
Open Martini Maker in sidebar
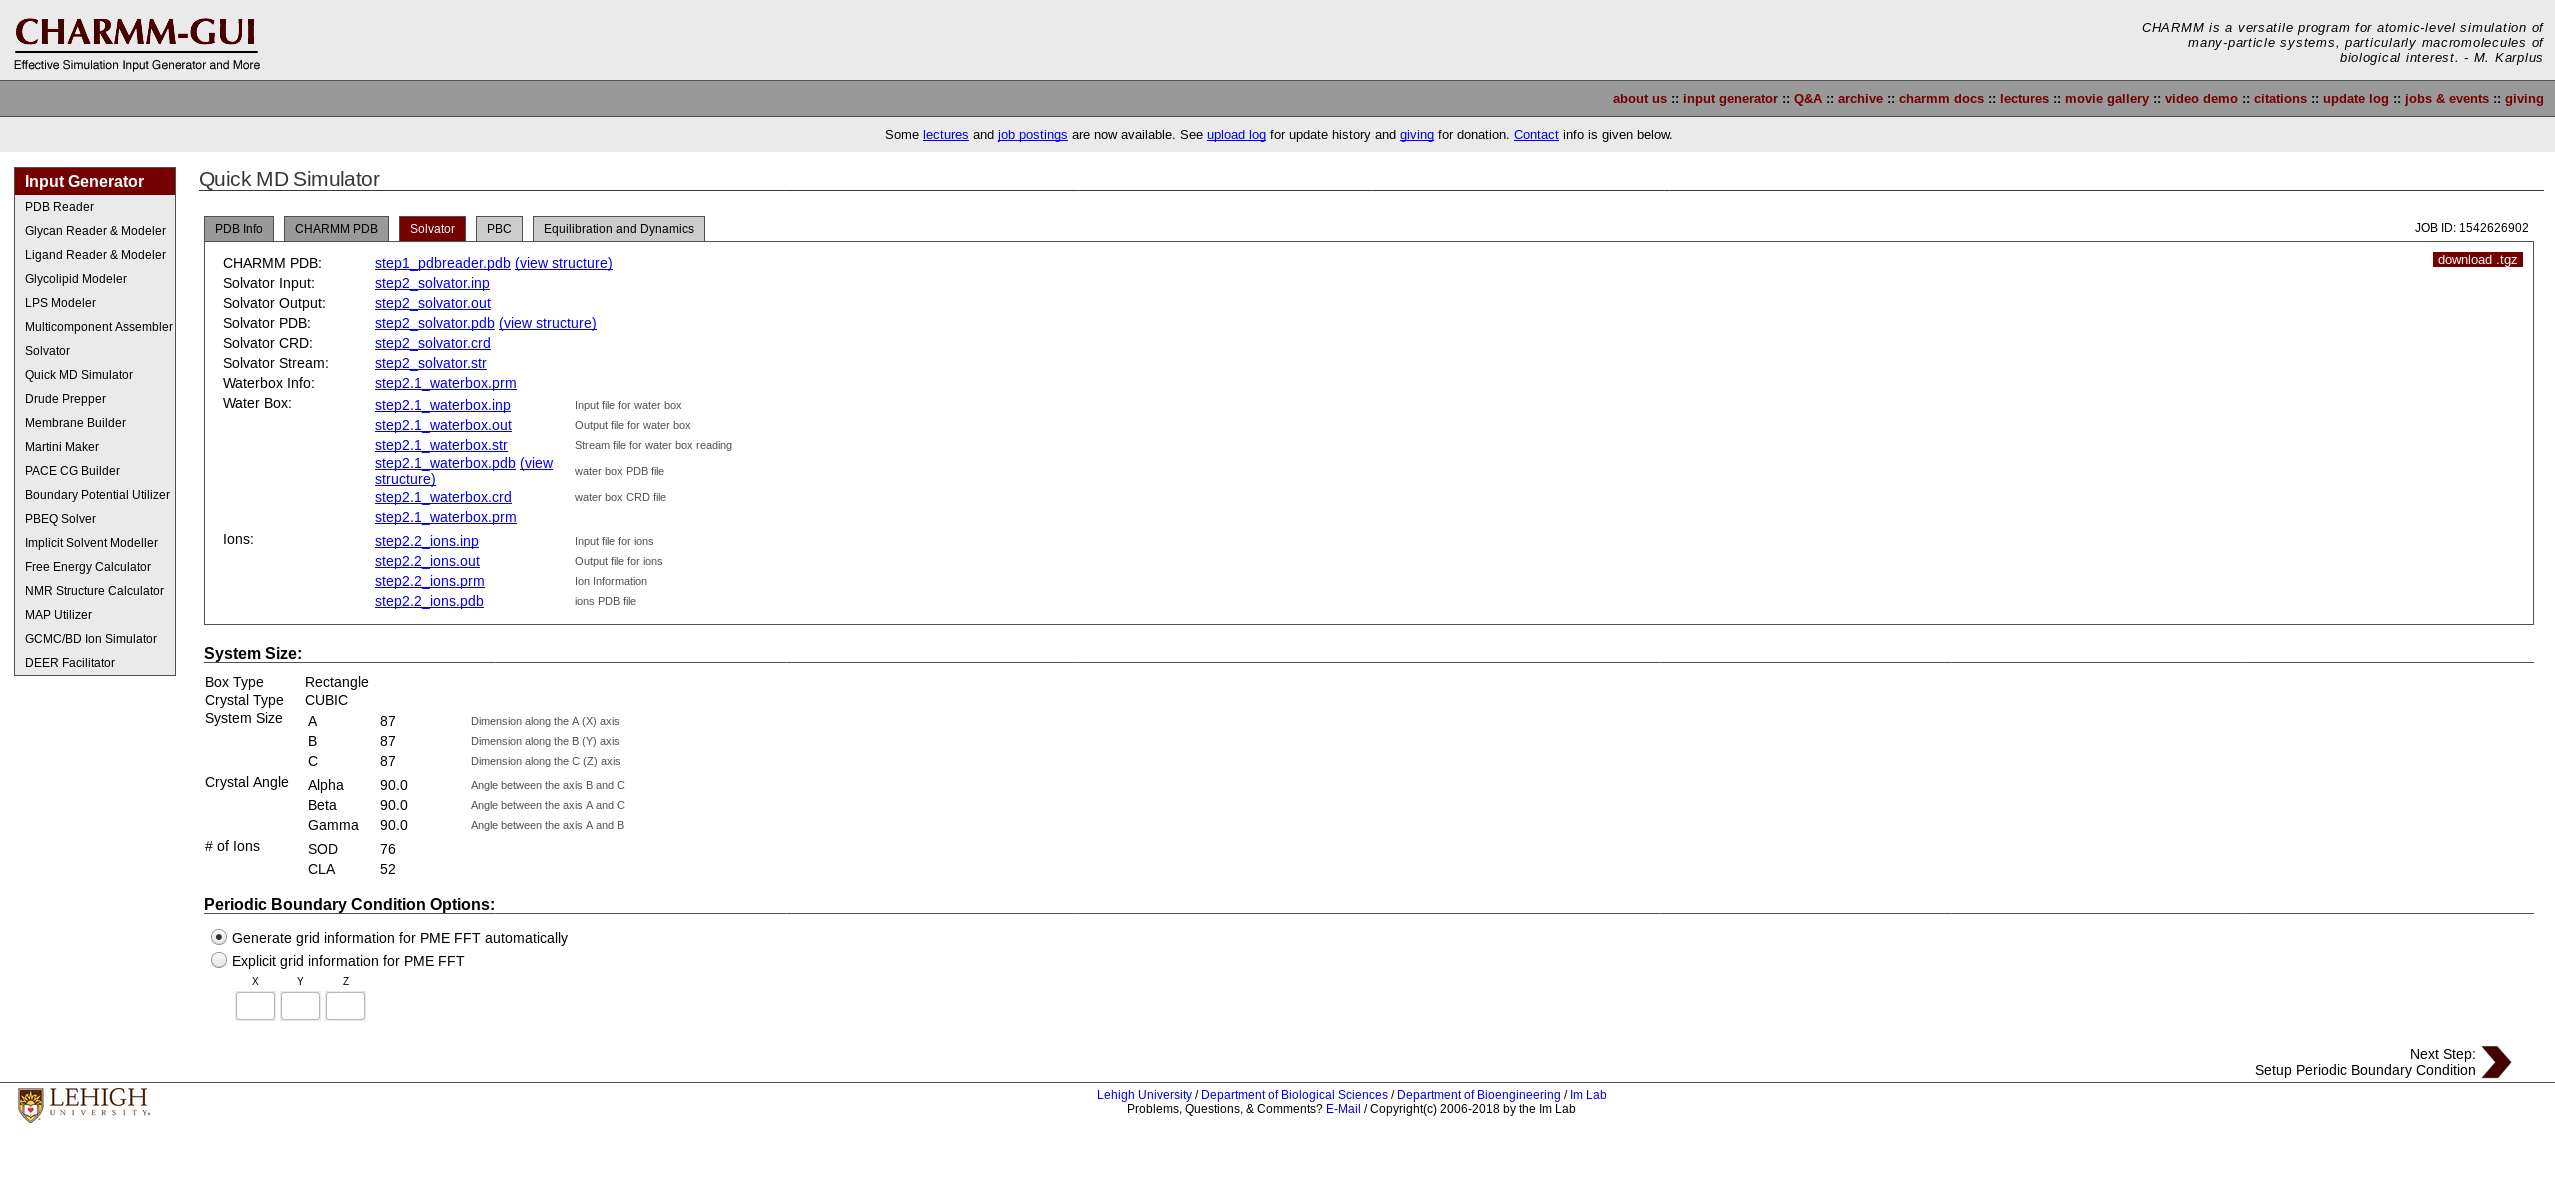click(62, 447)
